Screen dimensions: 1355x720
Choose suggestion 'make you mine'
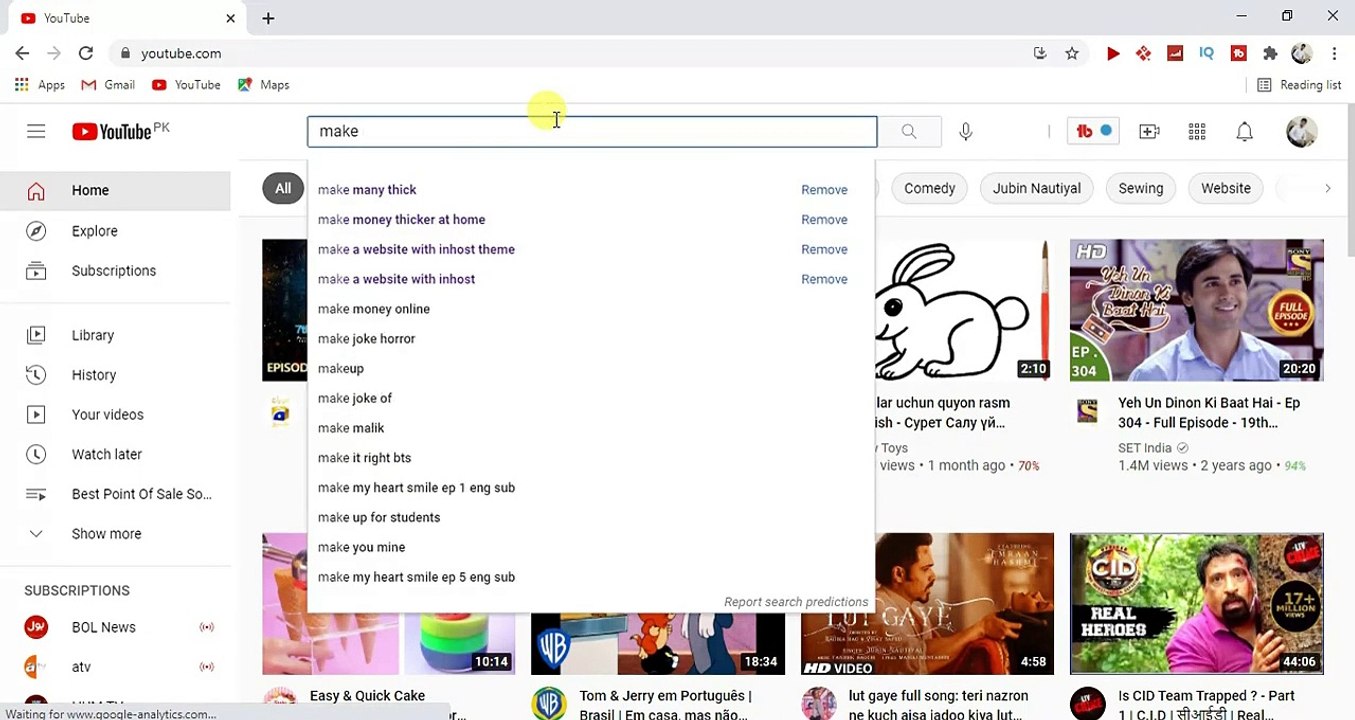(x=591, y=548)
